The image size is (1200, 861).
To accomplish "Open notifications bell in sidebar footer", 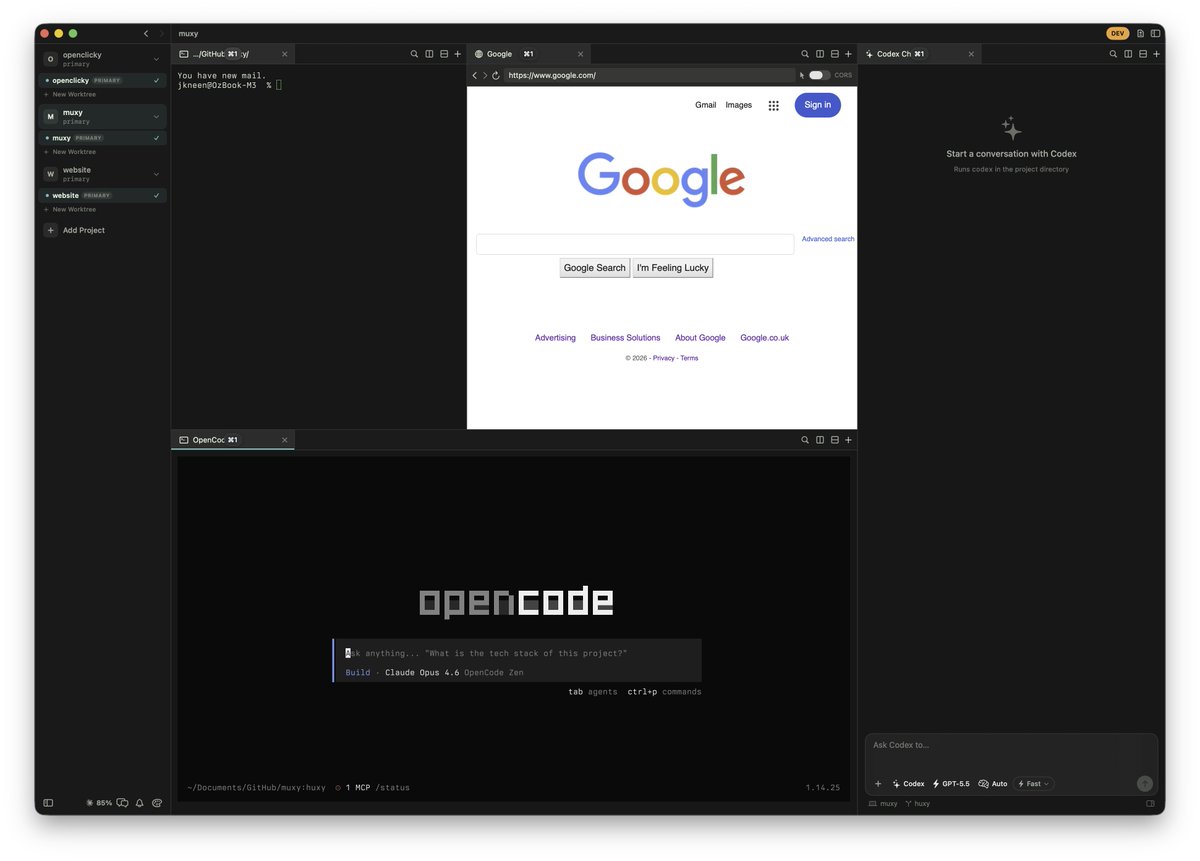I will (140, 803).
